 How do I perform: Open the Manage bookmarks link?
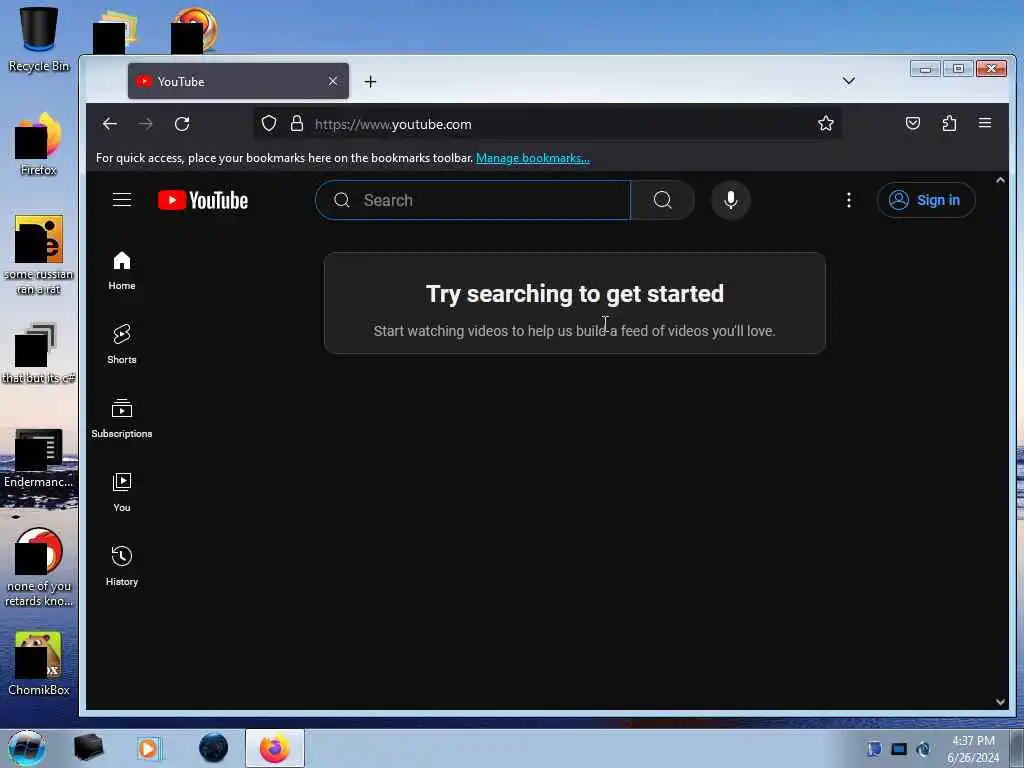pos(533,158)
